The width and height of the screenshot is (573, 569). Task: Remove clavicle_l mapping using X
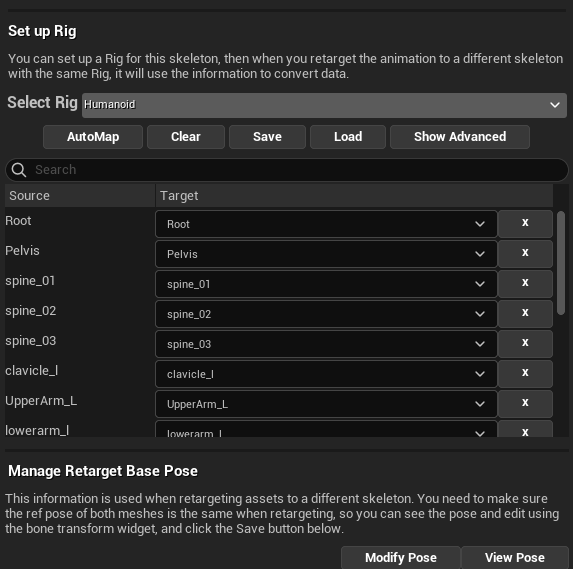coord(525,373)
